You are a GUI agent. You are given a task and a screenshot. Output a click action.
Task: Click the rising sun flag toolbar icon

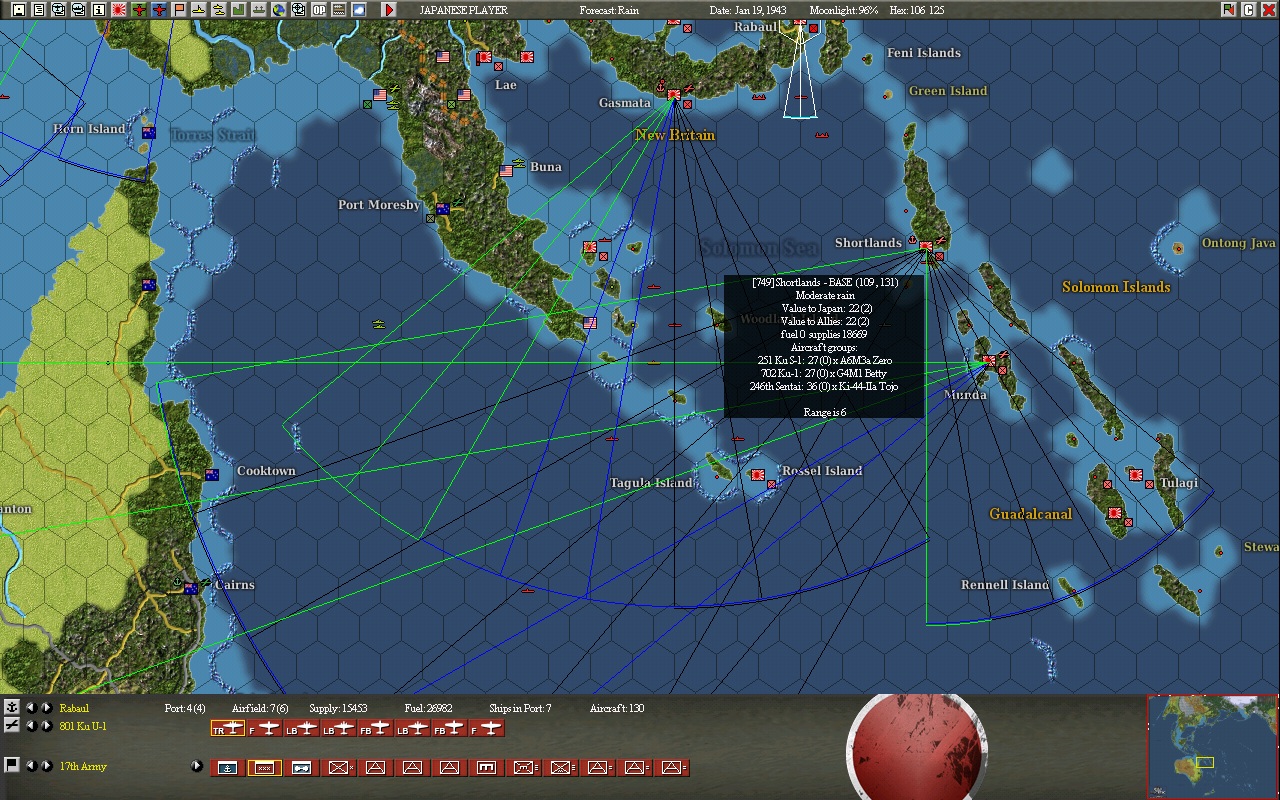point(119,10)
